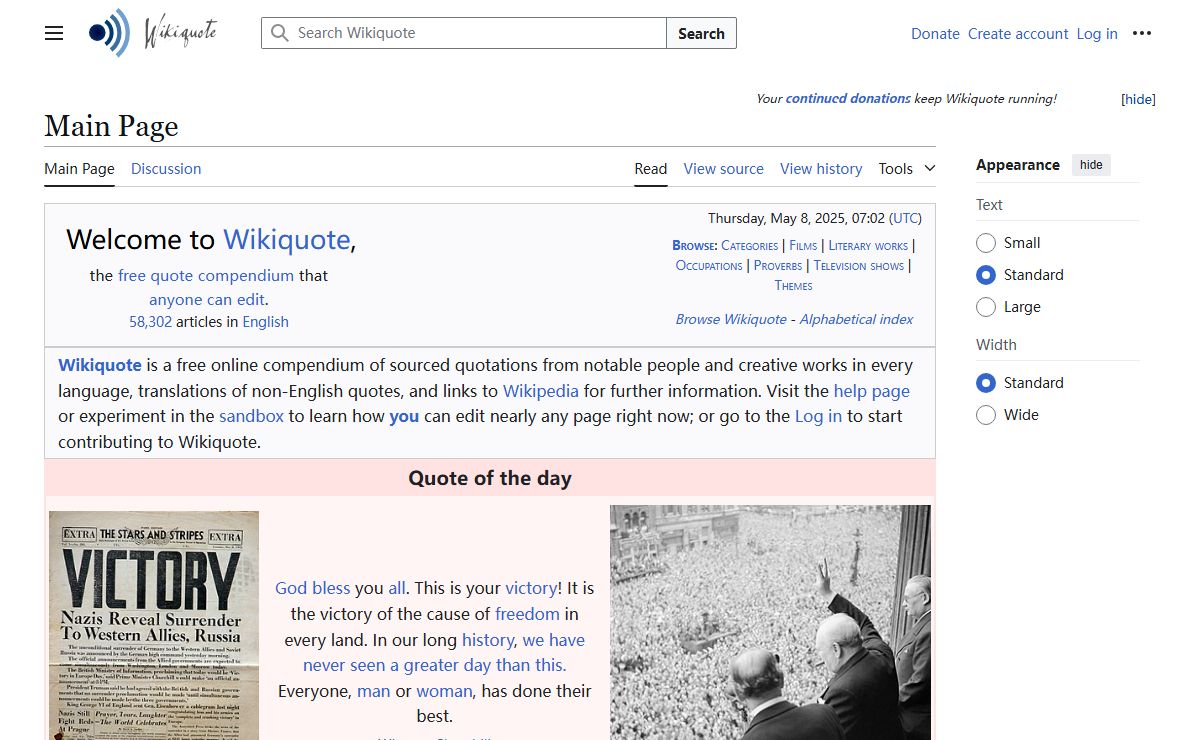
Task: Click 'history' link in quote
Action: (488, 640)
